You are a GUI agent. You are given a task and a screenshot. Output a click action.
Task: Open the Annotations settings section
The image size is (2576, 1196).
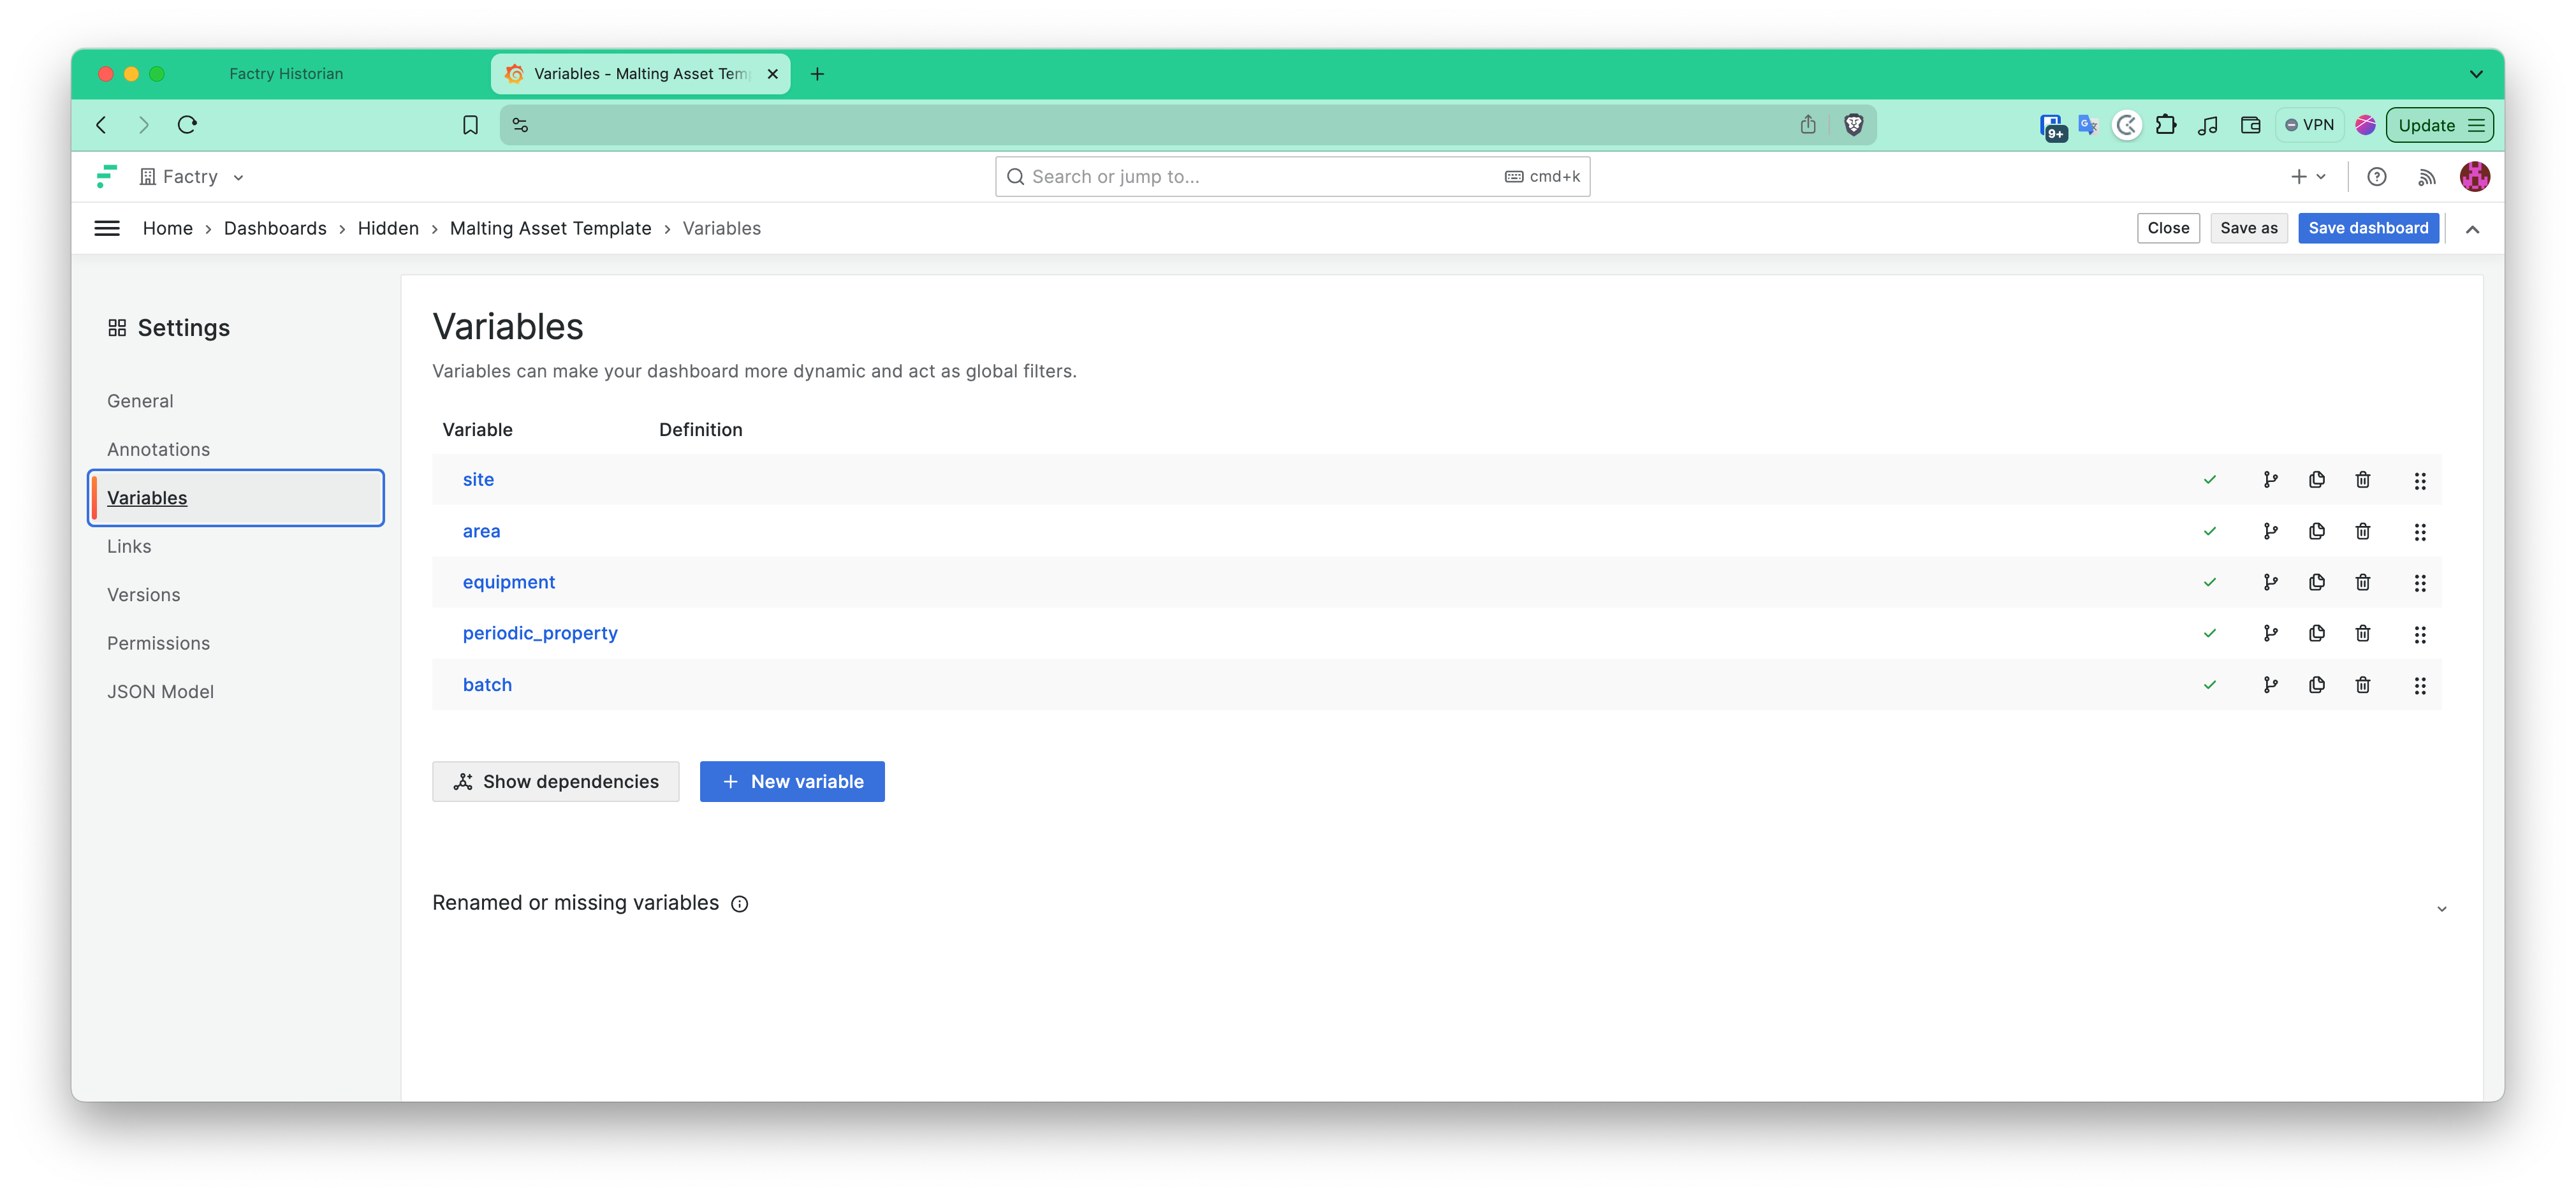(158, 450)
